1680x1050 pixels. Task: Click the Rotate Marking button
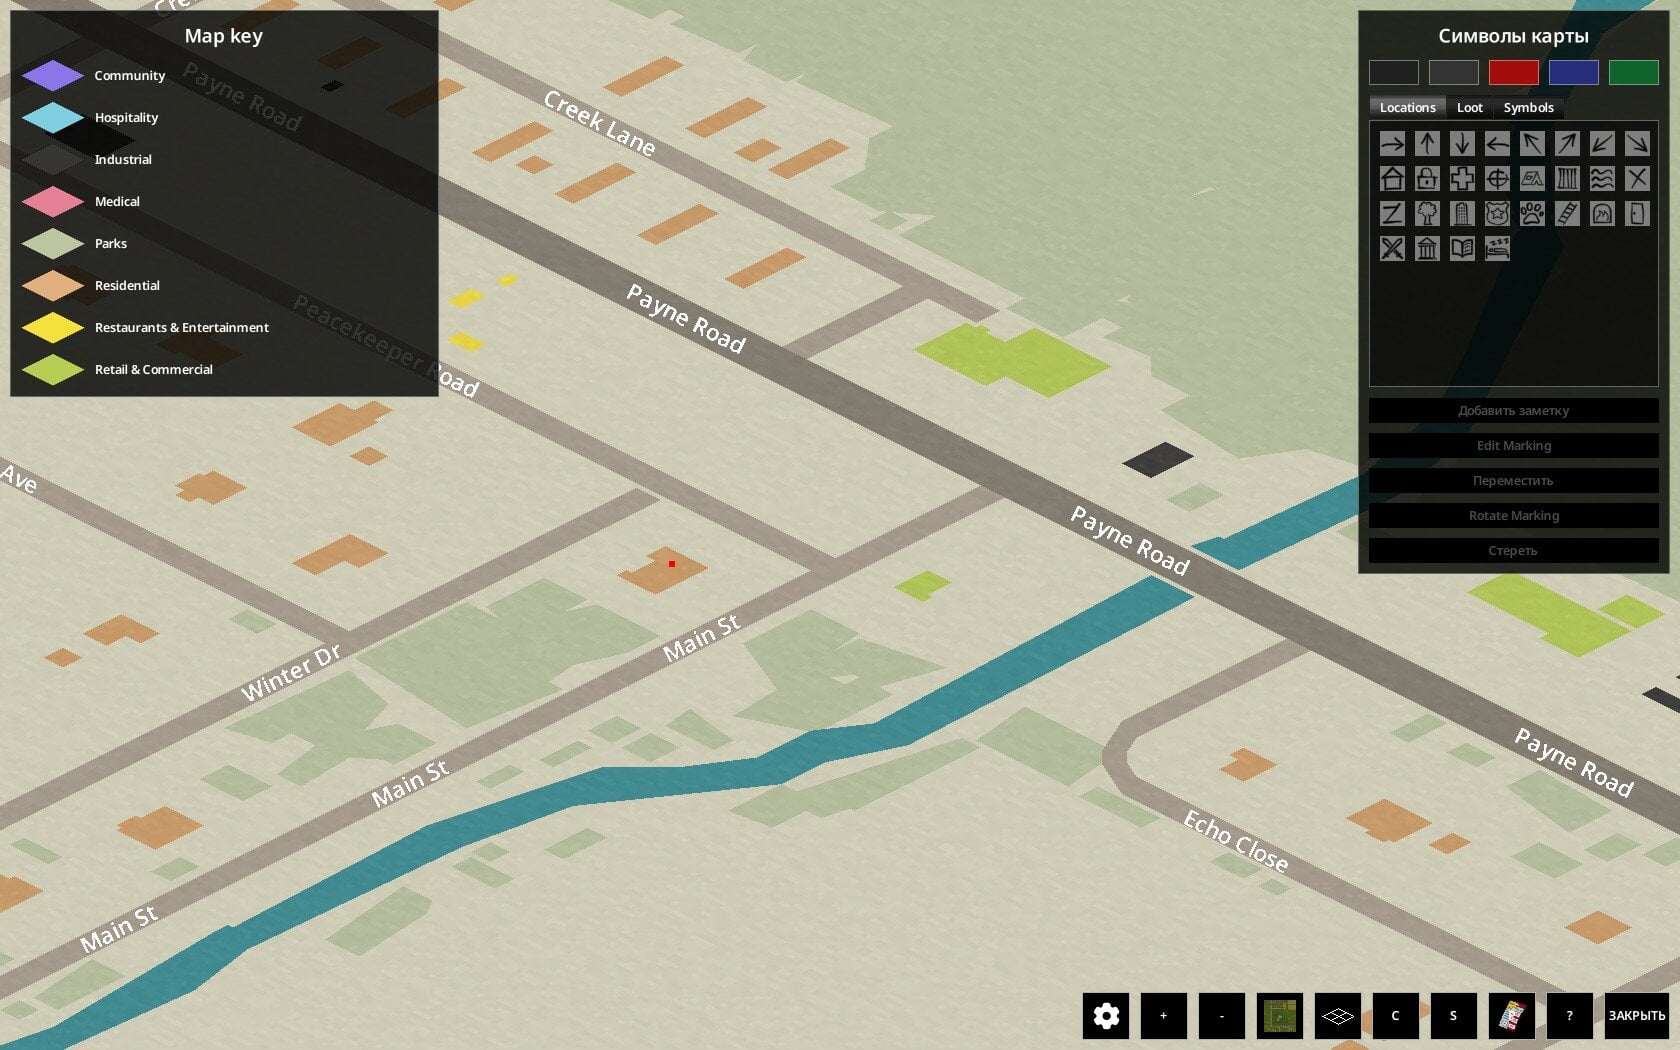coord(1514,516)
